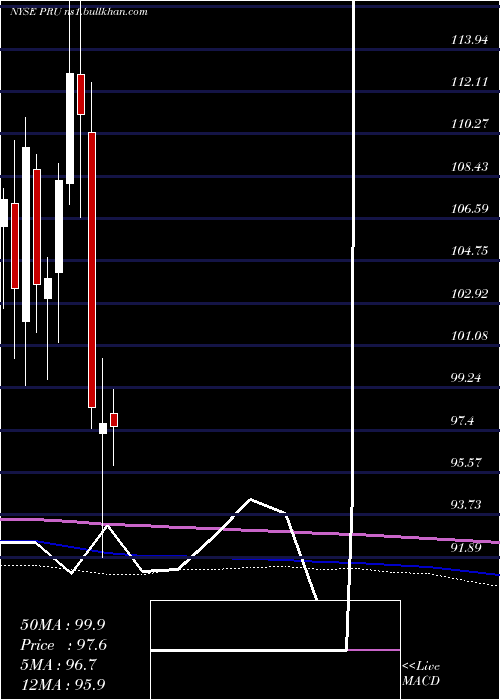Click the 99.24 price axis label
This screenshot has width=500, height=700.
(x=466, y=378)
